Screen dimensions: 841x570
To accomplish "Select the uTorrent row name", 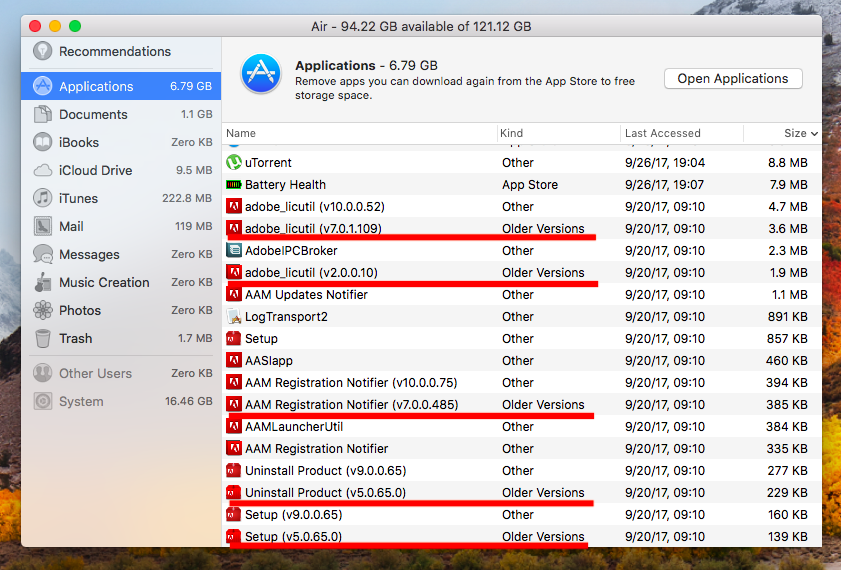I will (x=268, y=162).
